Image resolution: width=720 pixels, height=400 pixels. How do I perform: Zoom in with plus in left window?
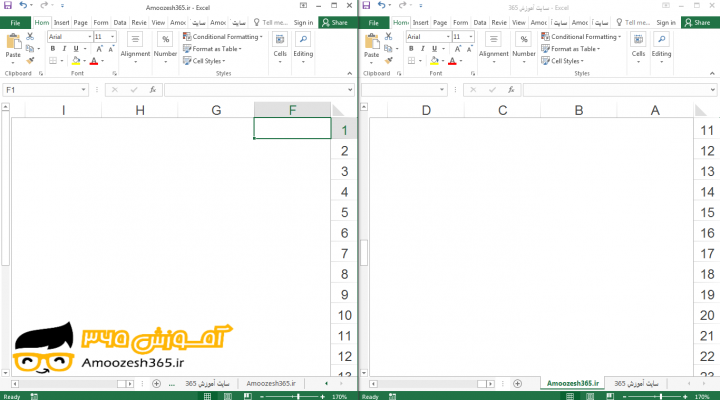click(322, 396)
